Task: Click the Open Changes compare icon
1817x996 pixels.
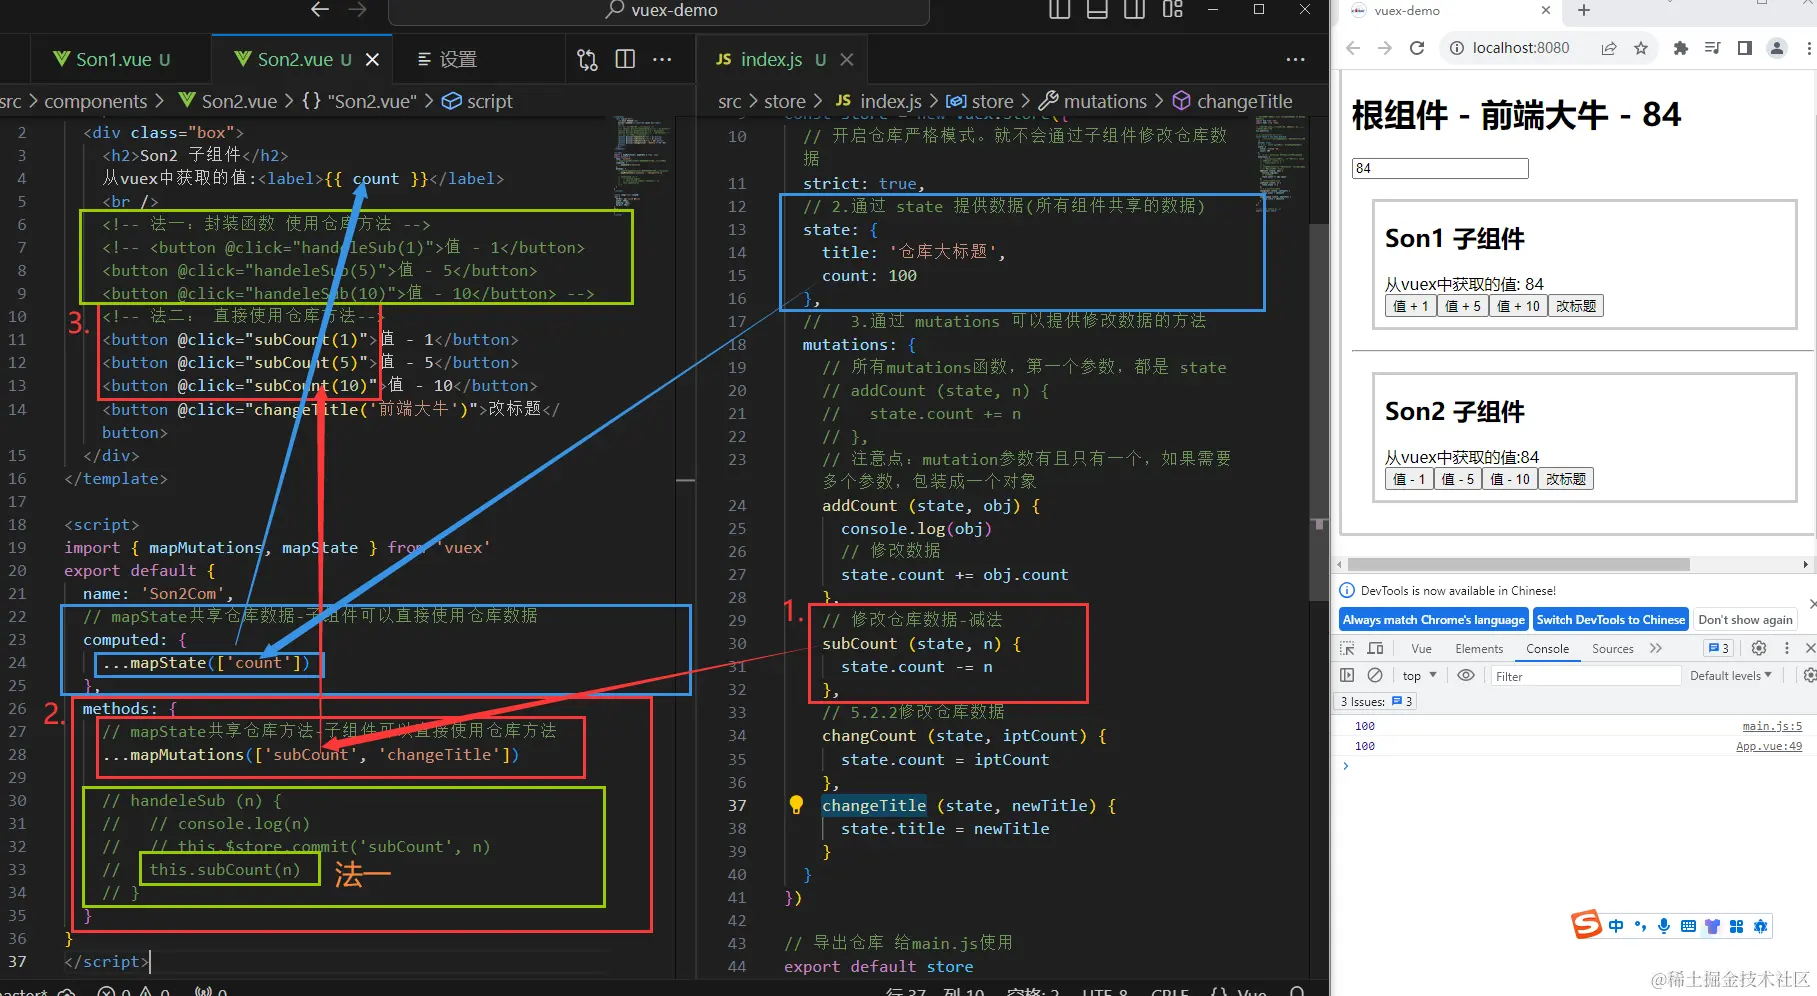Action: (x=587, y=60)
